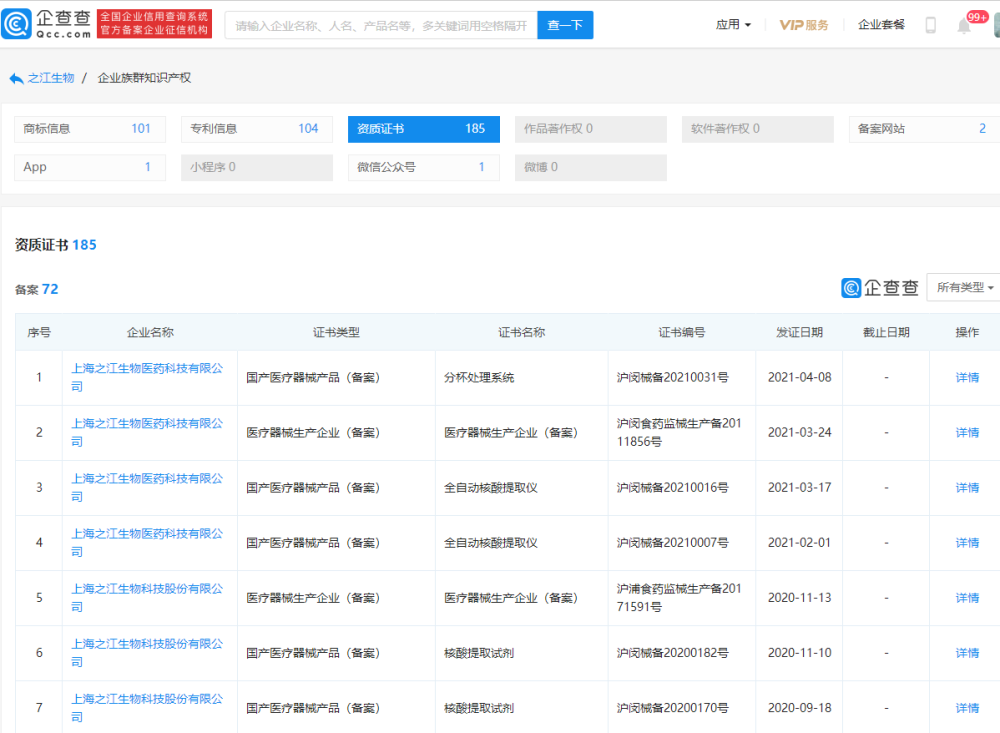
Task: Select the 软件著作权 0 tab
Action: (x=758, y=129)
